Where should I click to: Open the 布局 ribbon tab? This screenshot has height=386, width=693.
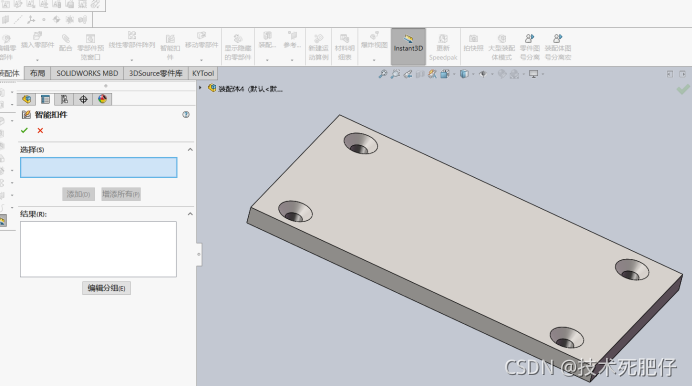point(38,73)
